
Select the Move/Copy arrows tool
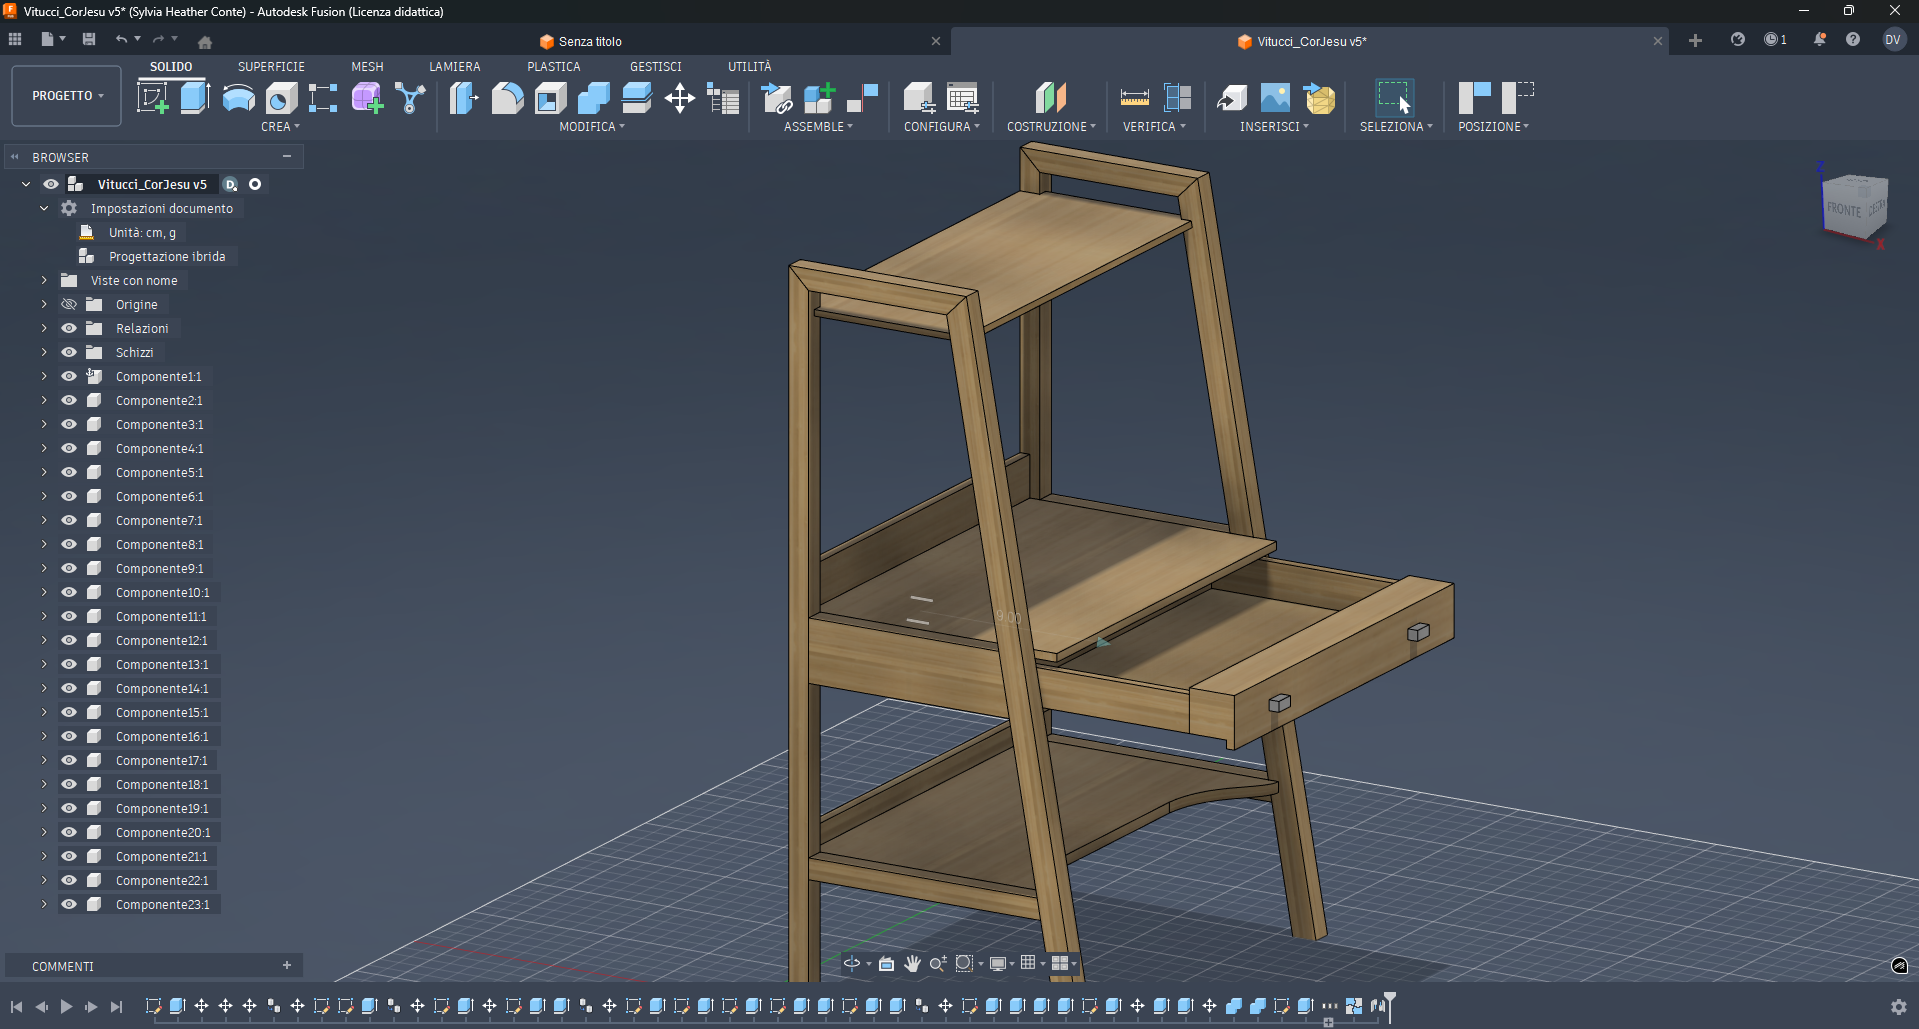[680, 98]
